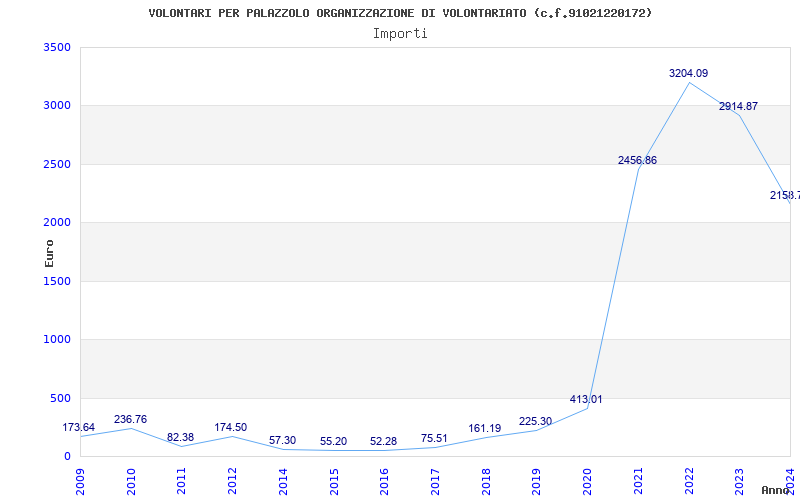The image size is (800, 500).
Task: Click the x-axis year 2015
Action: [x=334, y=482]
